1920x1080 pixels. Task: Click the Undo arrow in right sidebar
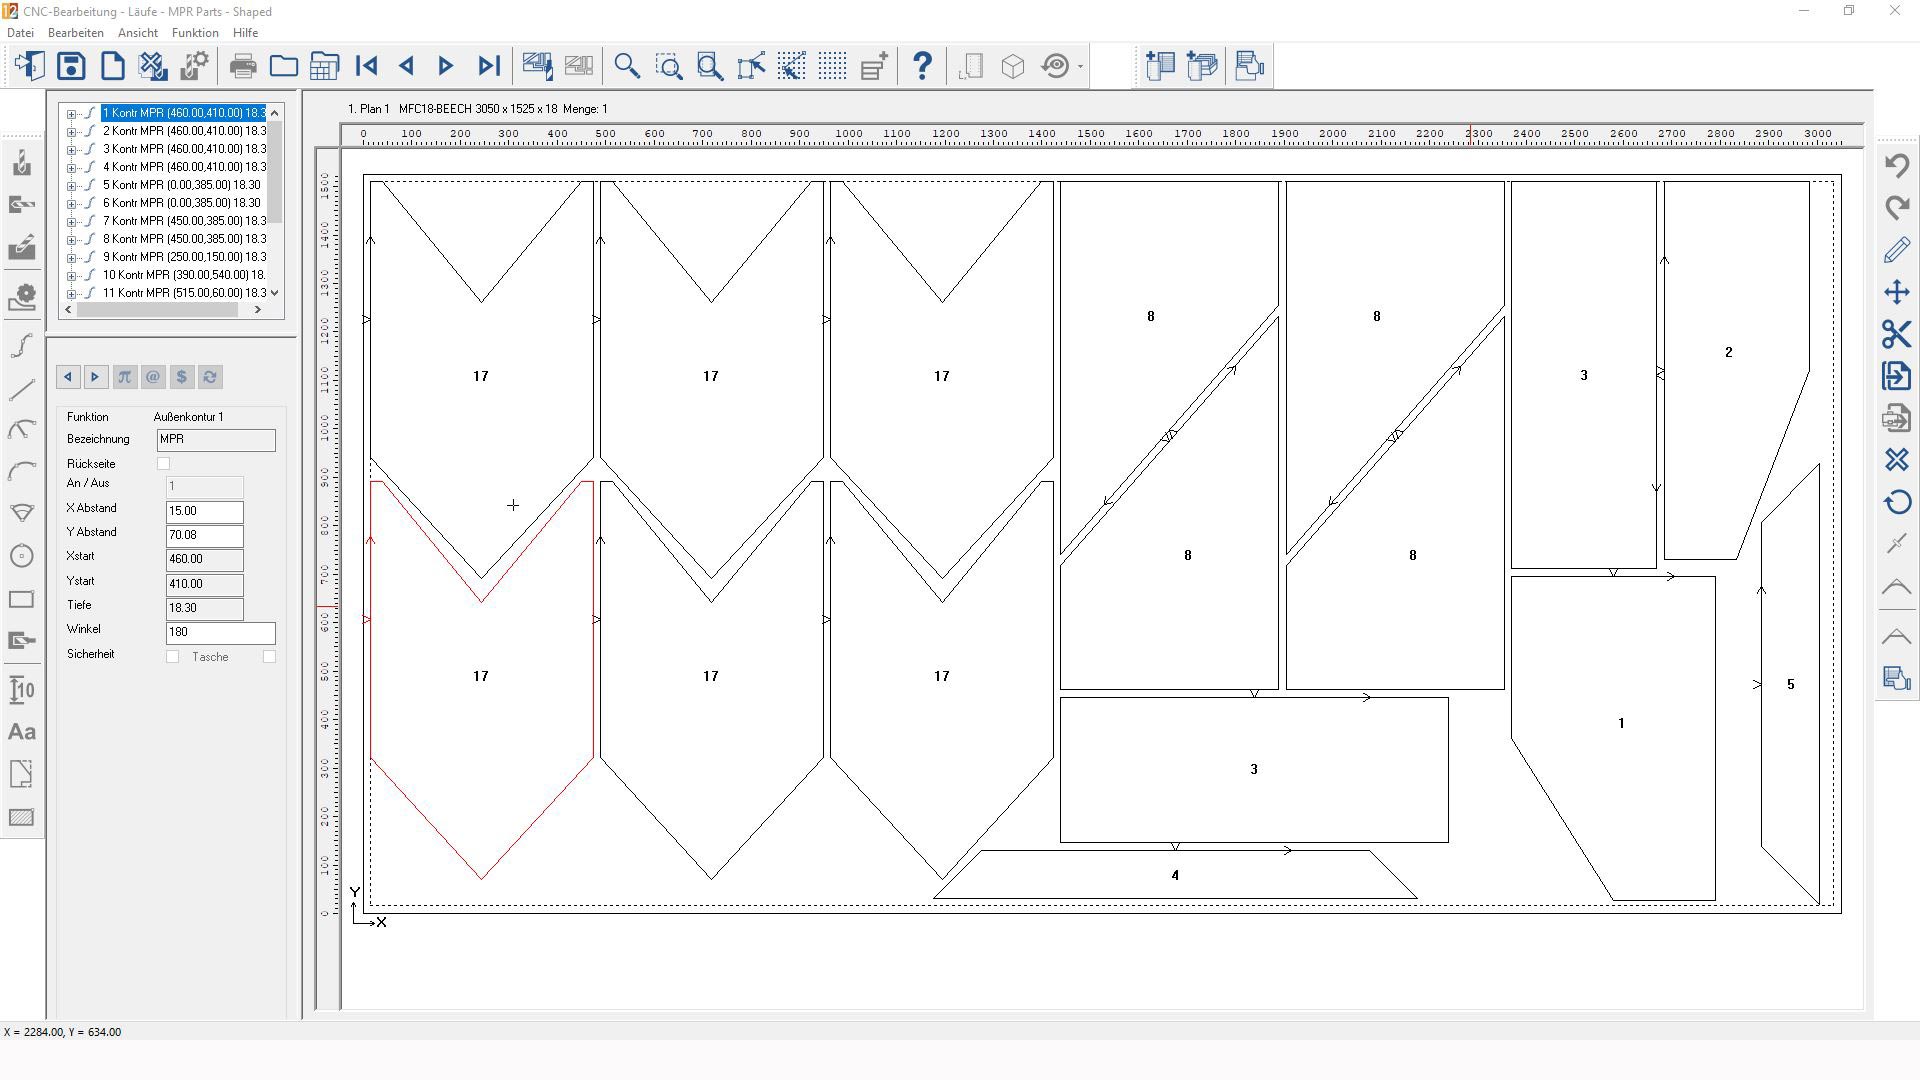1897,165
